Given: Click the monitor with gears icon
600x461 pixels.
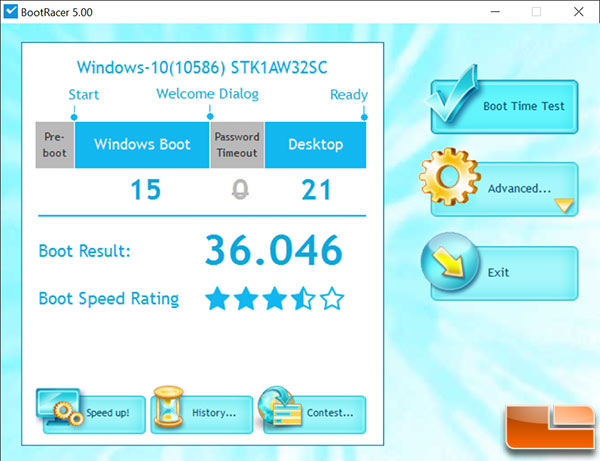Looking at the screenshot, I should [59, 407].
